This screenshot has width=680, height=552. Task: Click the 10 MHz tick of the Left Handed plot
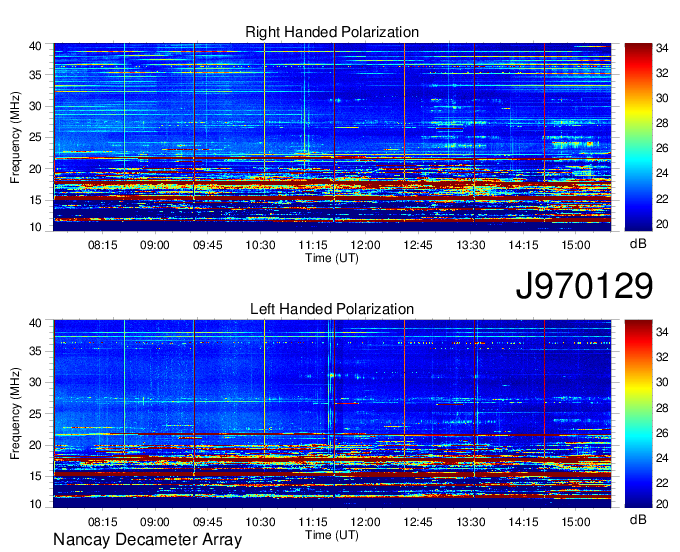pos(35,504)
